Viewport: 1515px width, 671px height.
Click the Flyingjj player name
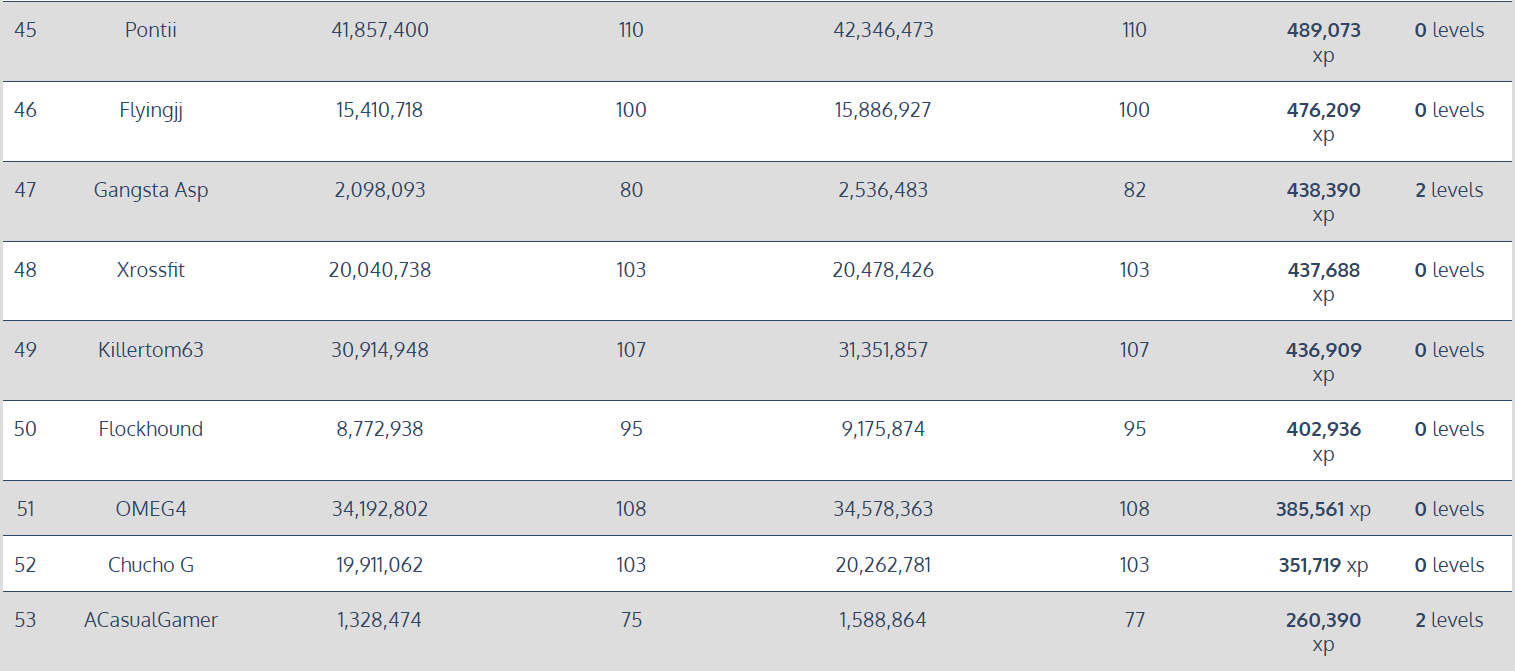coord(151,110)
